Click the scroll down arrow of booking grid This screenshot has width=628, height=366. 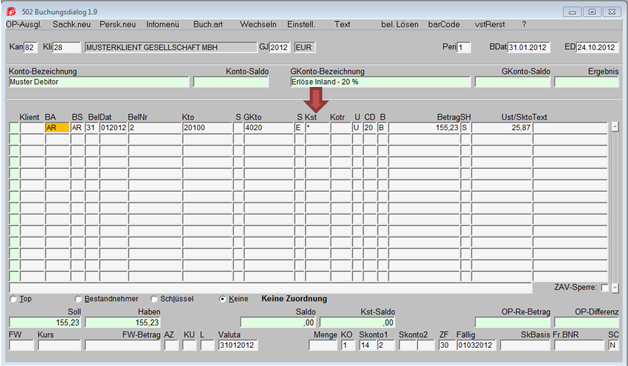click(x=615, y=288)
